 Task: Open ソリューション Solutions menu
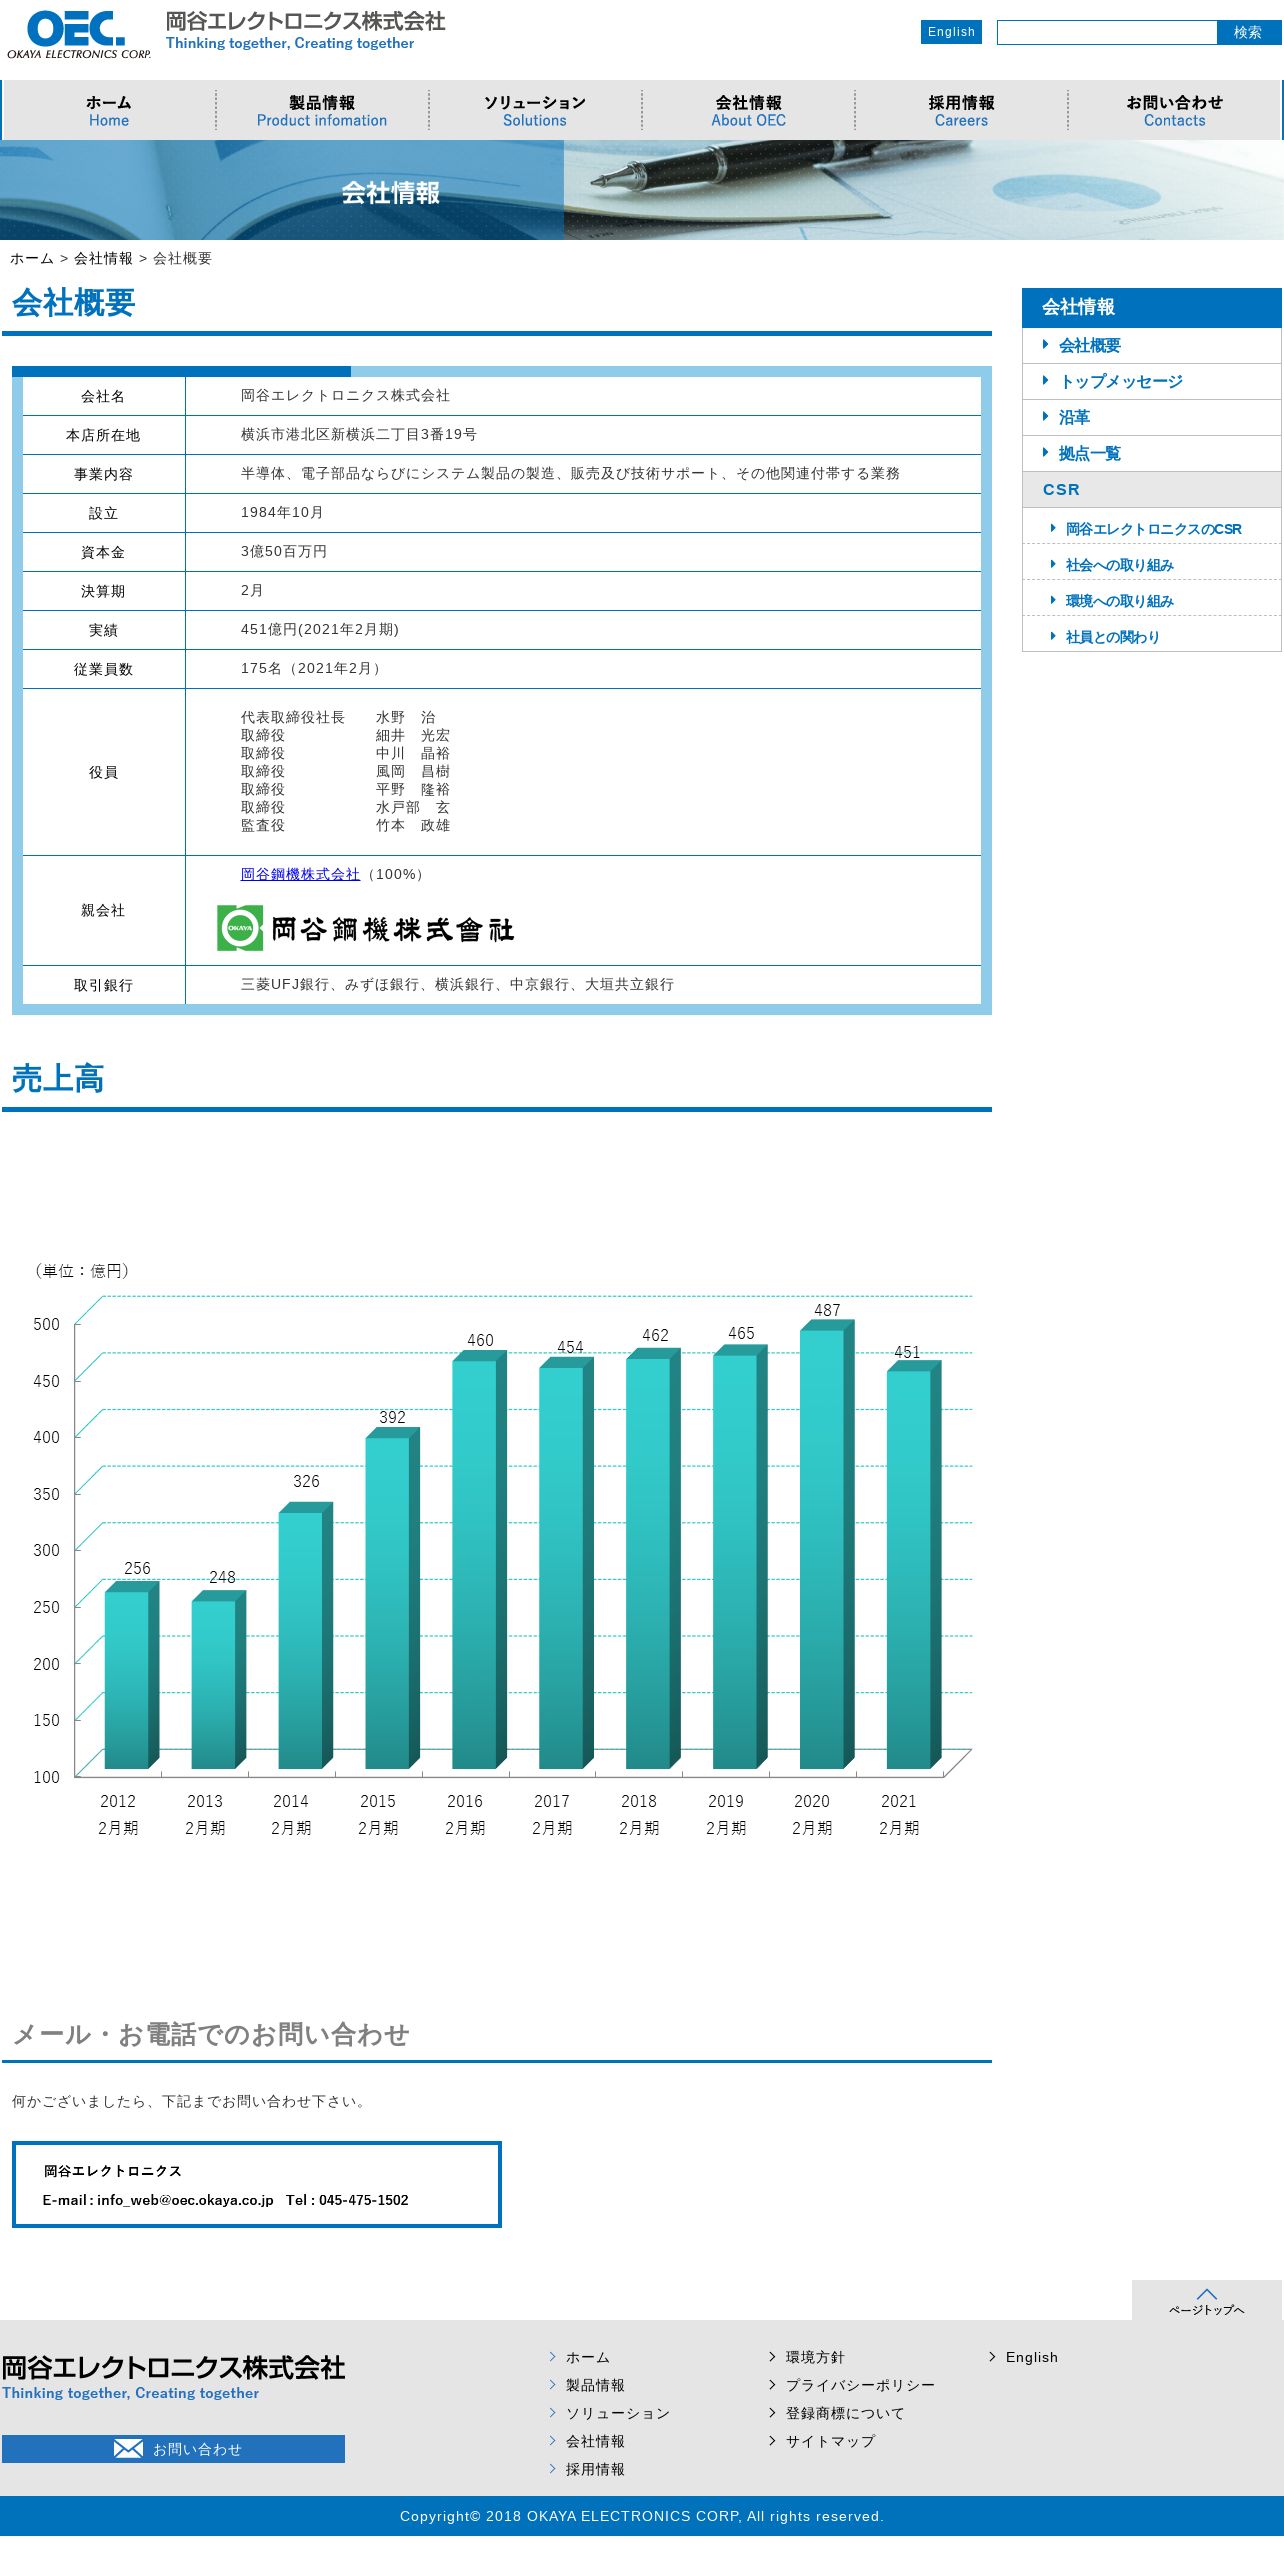point(535,111)
